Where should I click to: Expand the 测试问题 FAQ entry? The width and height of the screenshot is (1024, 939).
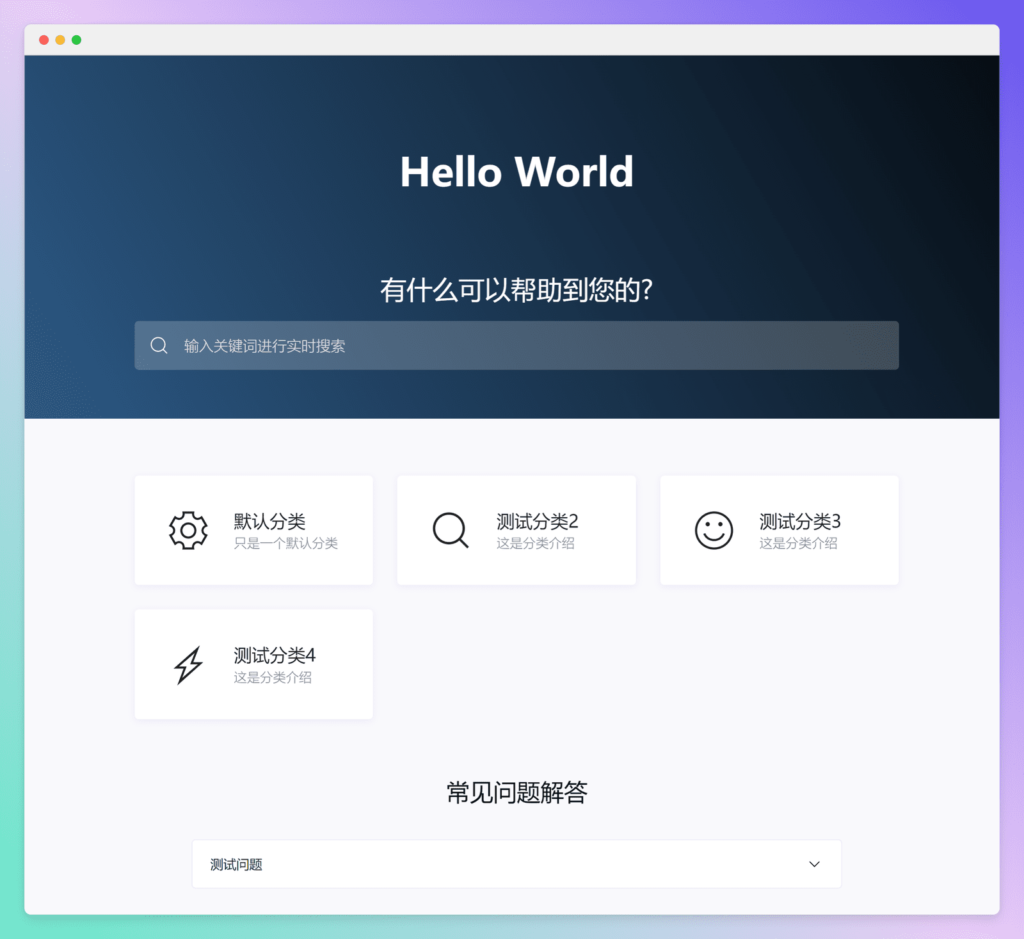[x=516, y=863]
